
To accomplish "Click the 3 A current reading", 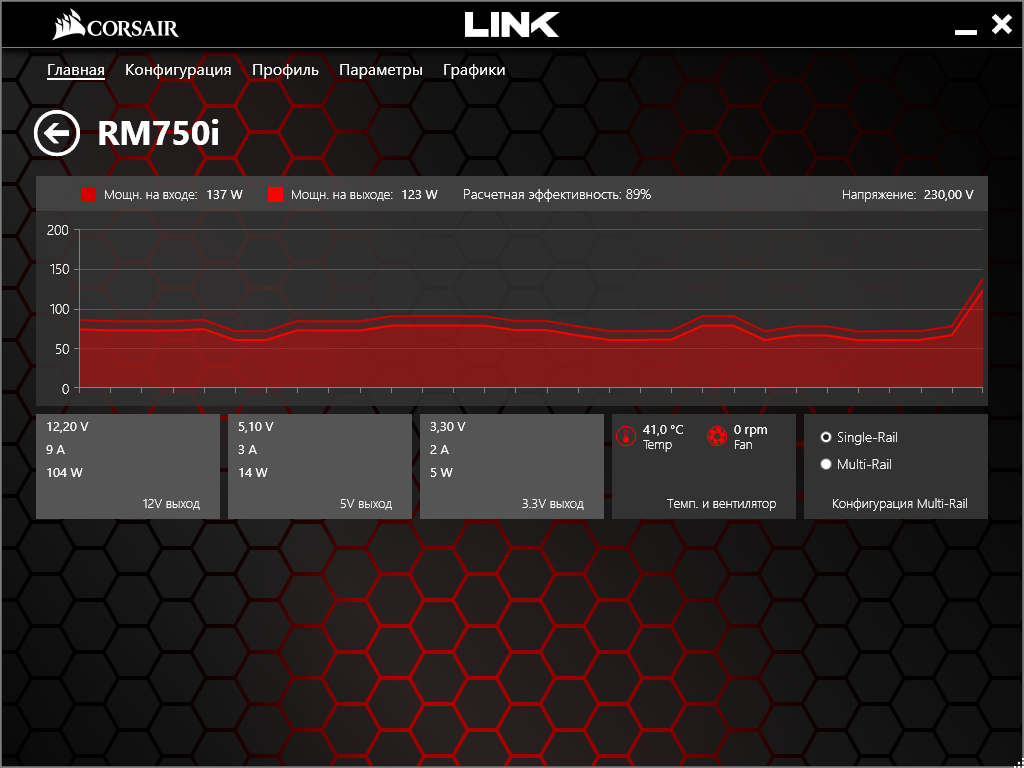I will tap(248, 450).
